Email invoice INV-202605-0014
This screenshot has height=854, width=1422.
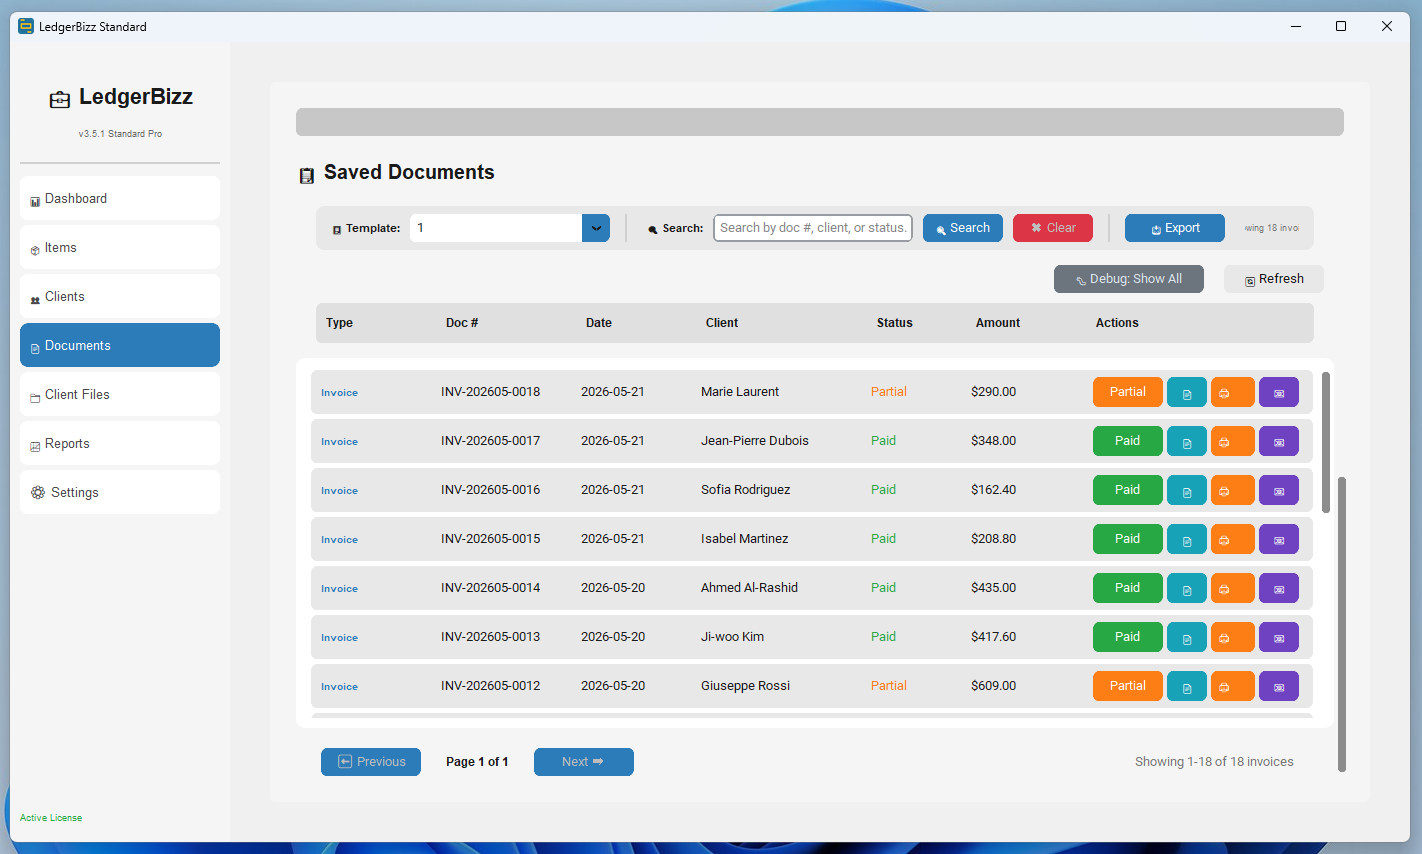pyautogui.click(x=1279, y=588)
